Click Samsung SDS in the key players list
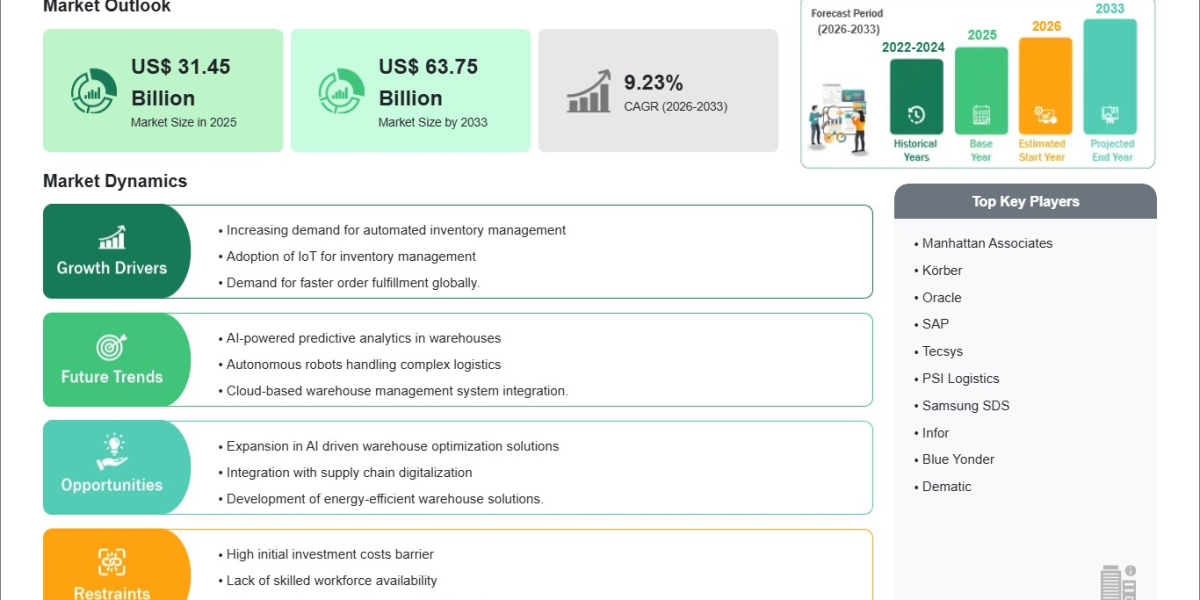The width and height of the screenshot is (1200, 600). click(966, 405)
